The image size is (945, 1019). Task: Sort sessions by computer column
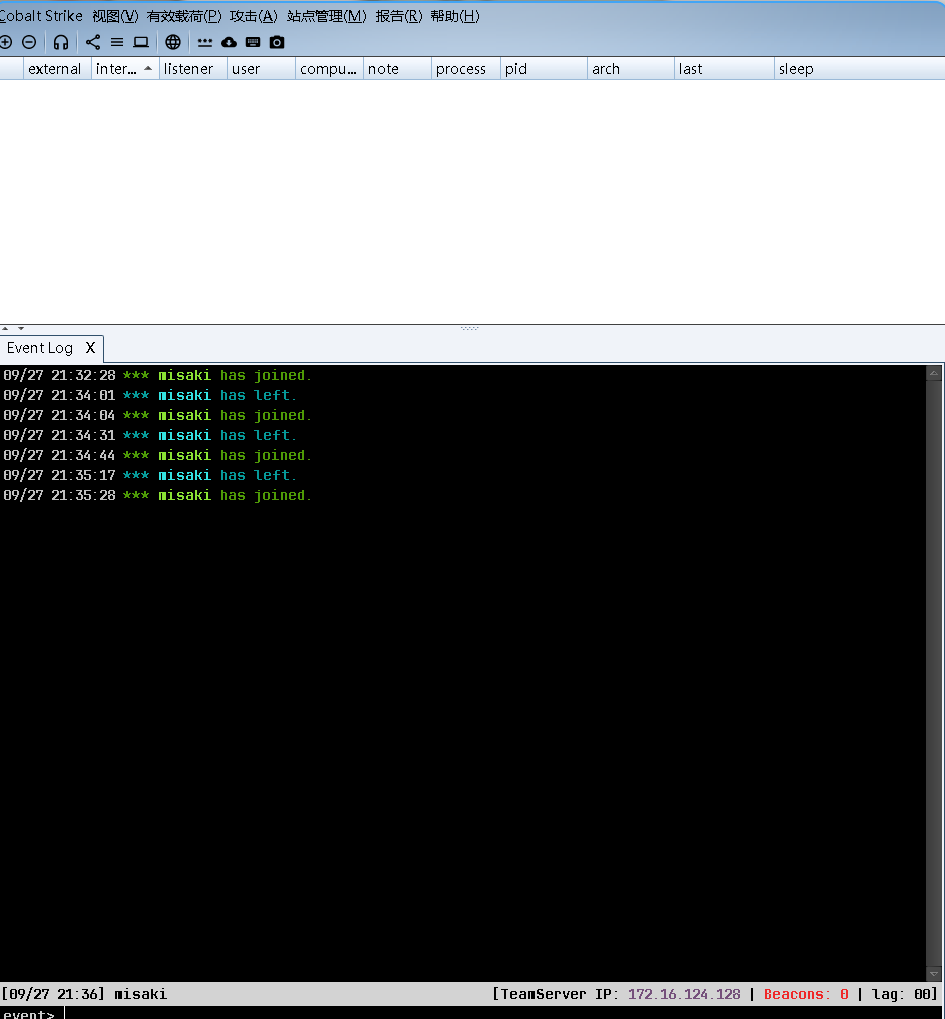[330, 68]
